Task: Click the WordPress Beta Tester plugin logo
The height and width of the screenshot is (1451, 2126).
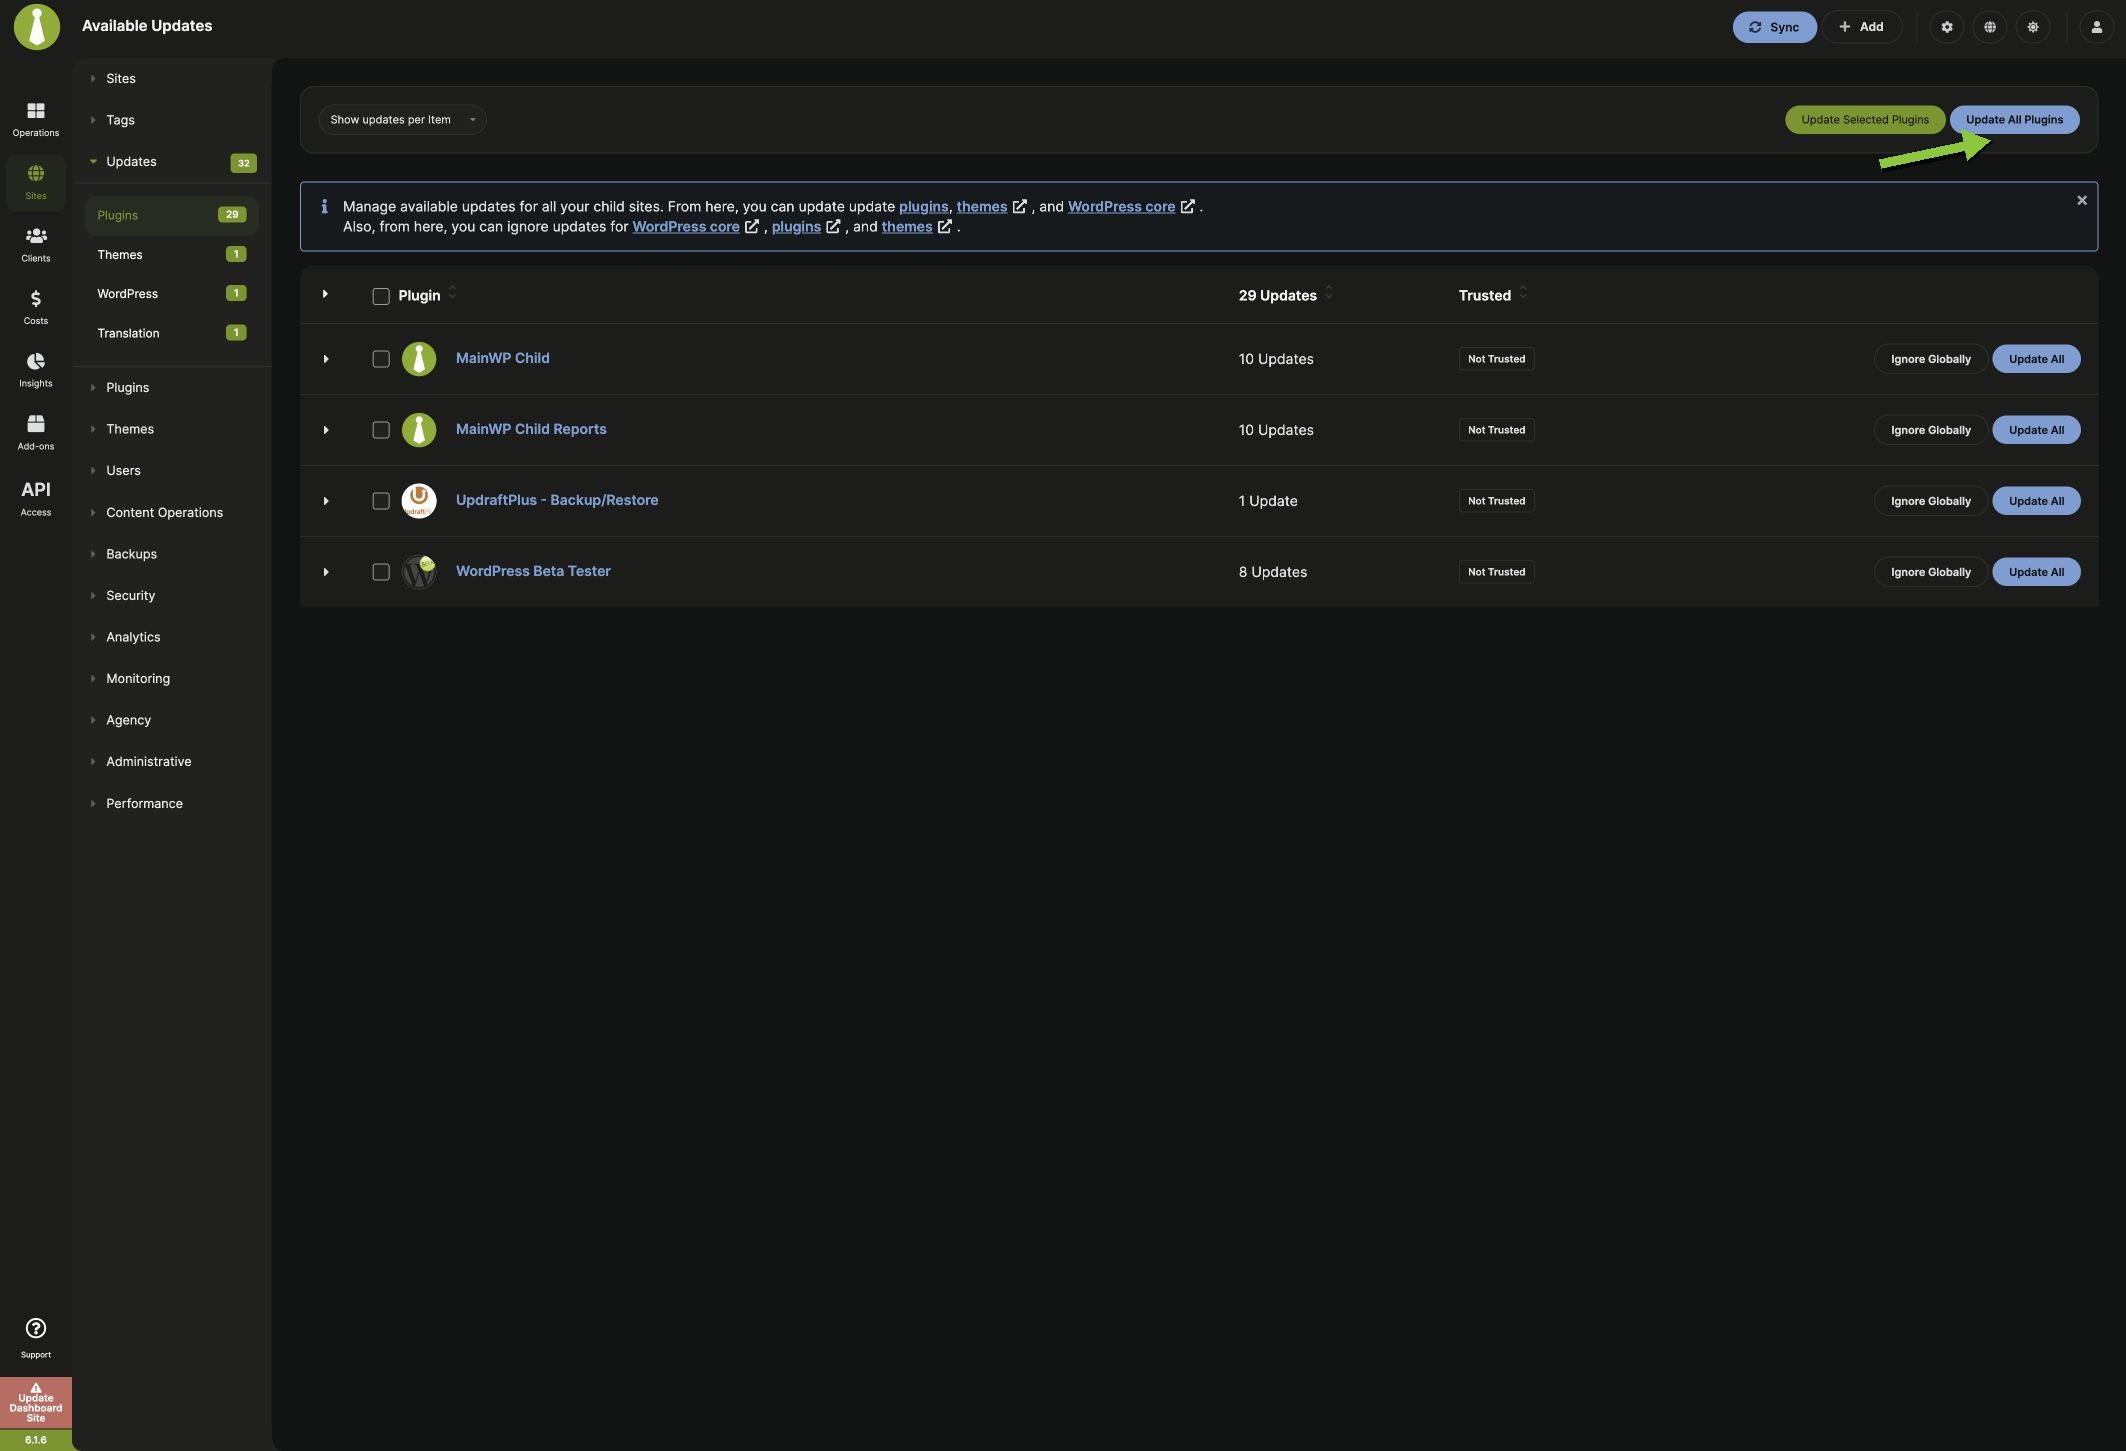Action: [x=419, y=572]
